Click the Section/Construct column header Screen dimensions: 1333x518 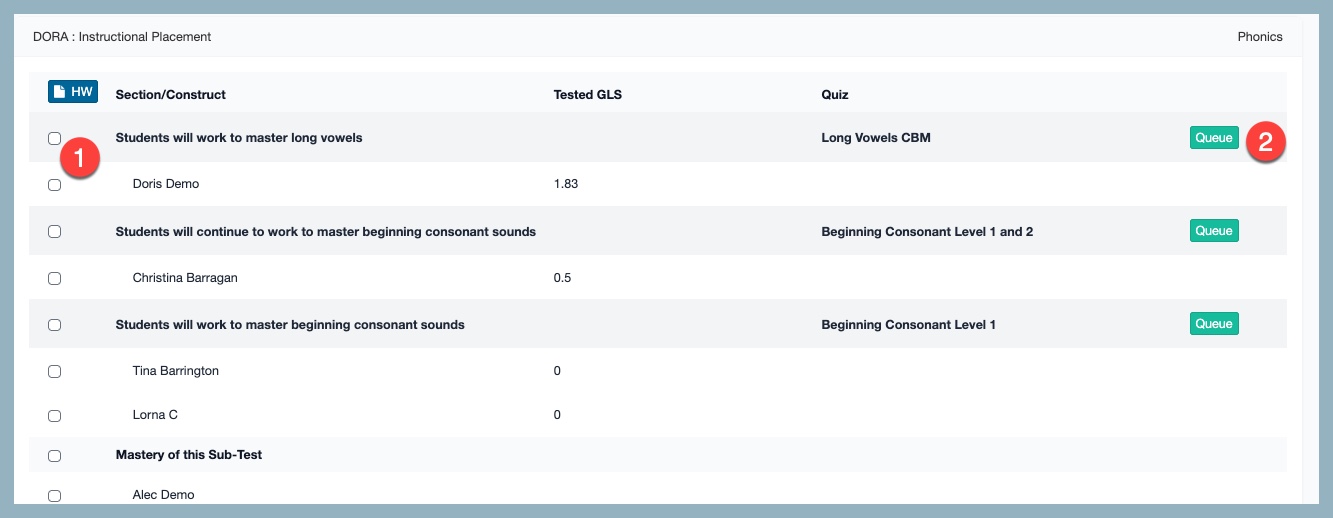(x=171, y=95)
